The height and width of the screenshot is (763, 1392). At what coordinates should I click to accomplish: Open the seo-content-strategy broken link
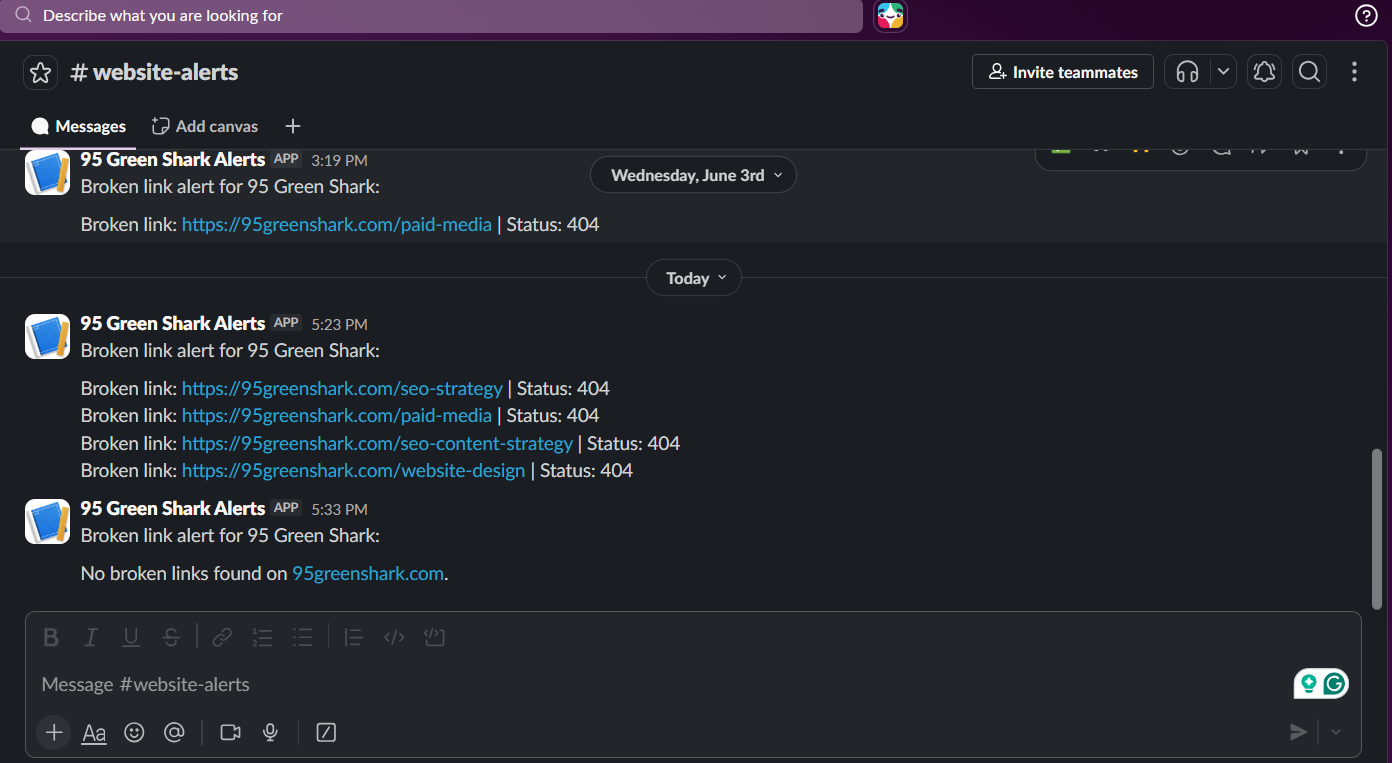click(x=377, y=443)
